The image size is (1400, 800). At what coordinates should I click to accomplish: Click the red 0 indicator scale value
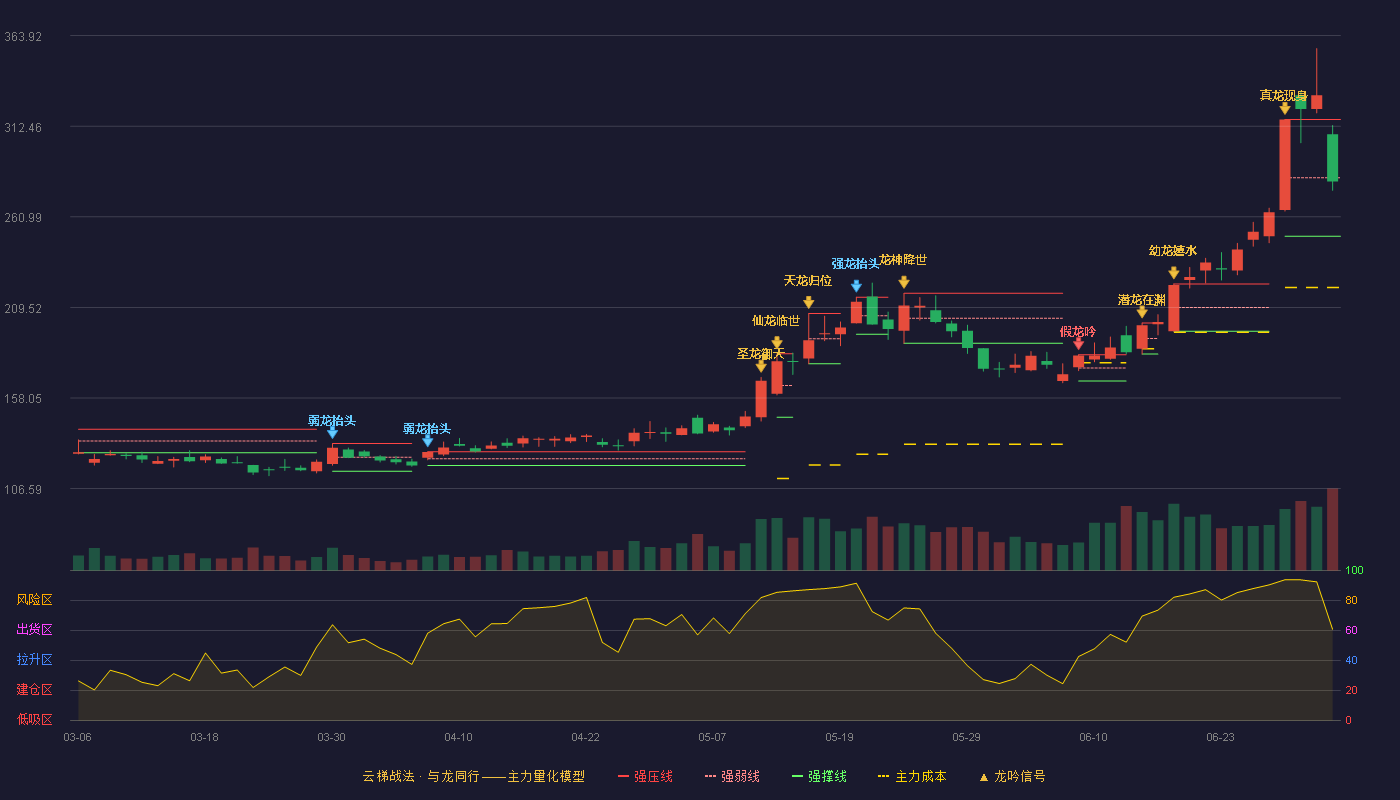1348,720
